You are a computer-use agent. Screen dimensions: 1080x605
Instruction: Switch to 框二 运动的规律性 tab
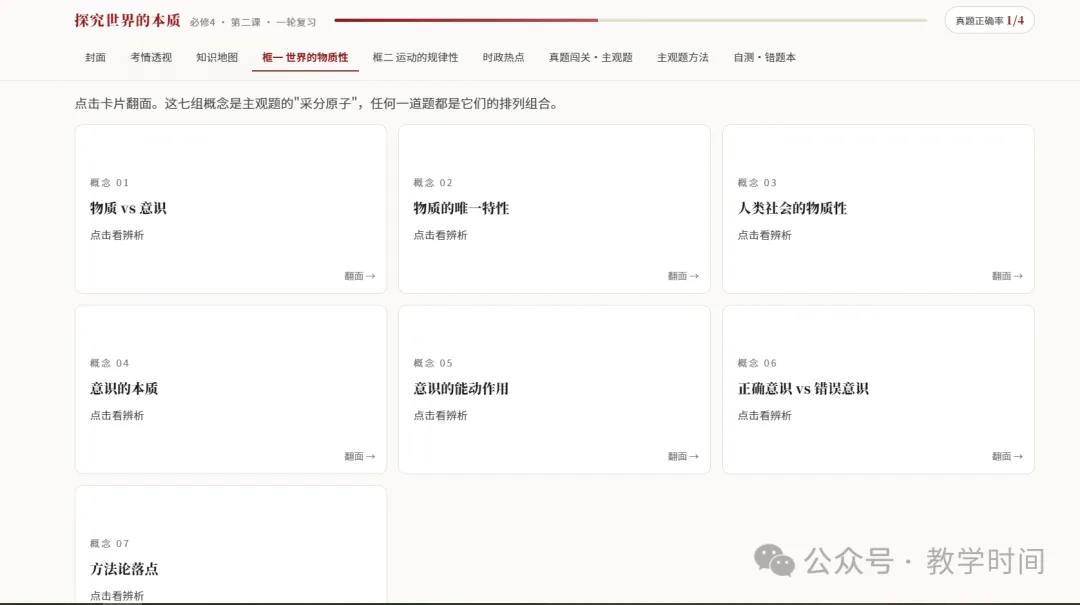point(415,58)
